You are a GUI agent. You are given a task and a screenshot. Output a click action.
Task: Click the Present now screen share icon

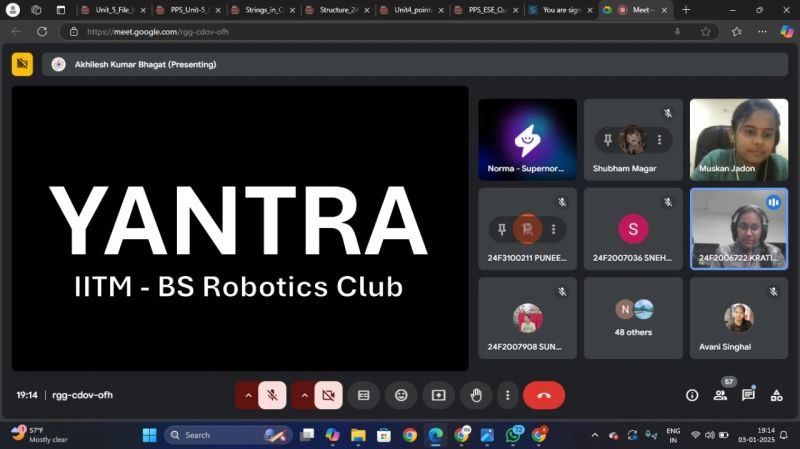tap(438, 395)
